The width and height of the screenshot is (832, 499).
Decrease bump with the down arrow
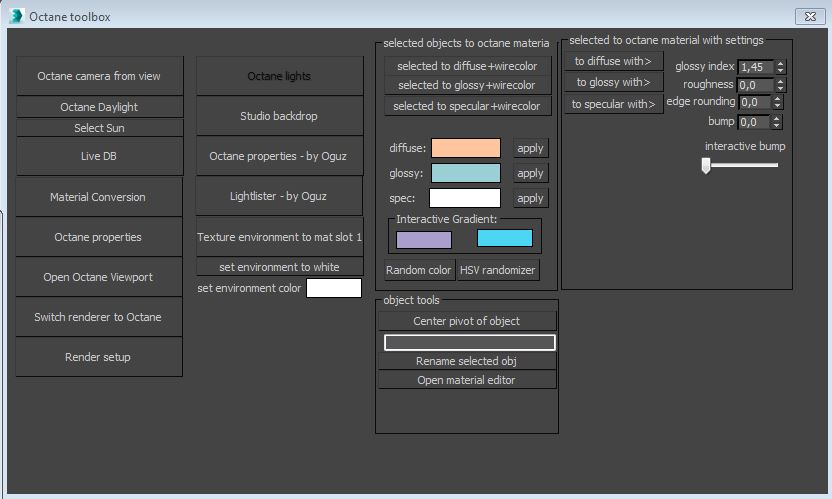click(777, 125)
